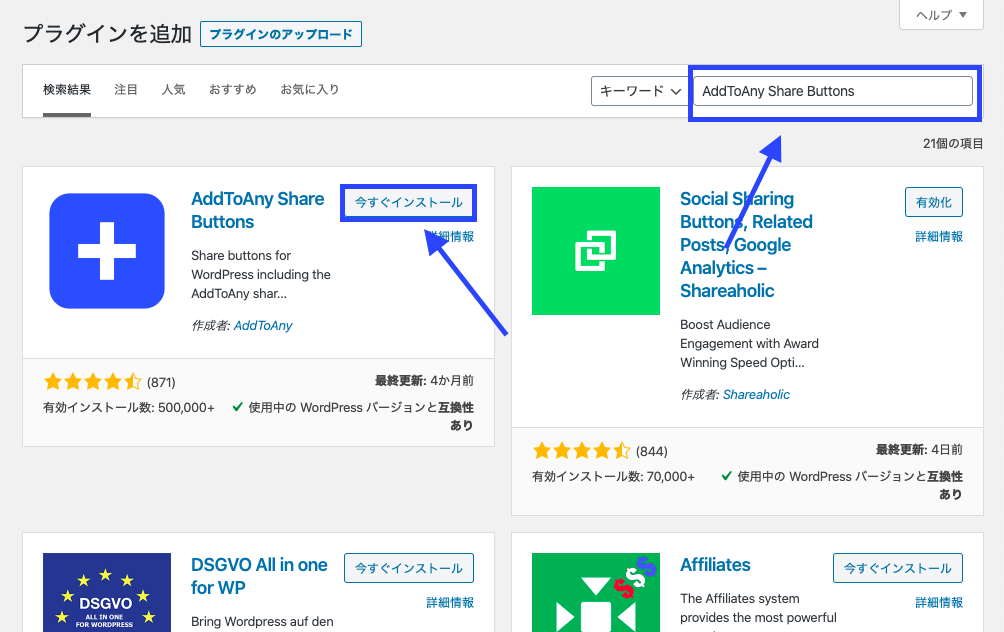Screen dimensions: 1004x632
Task: Switch to the 注目 tab
Action: coord(126,90)
